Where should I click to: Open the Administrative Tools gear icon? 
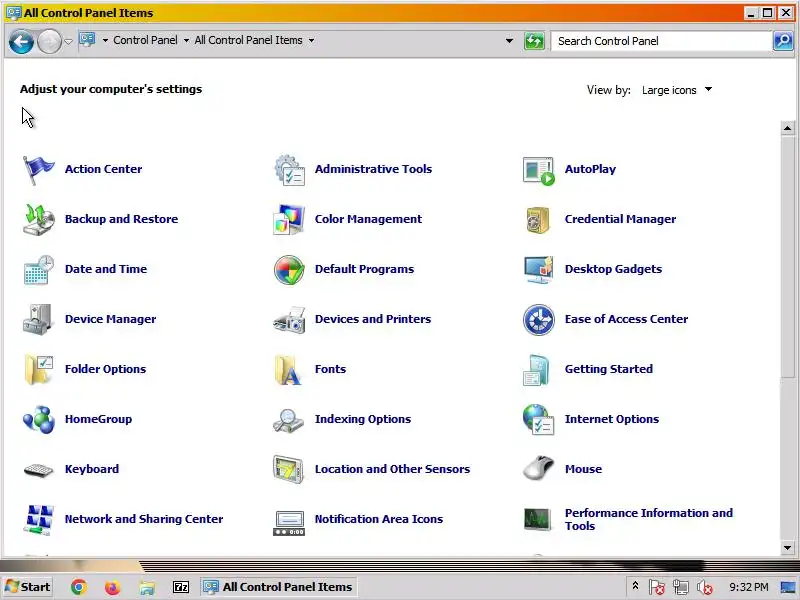(289, 169)
